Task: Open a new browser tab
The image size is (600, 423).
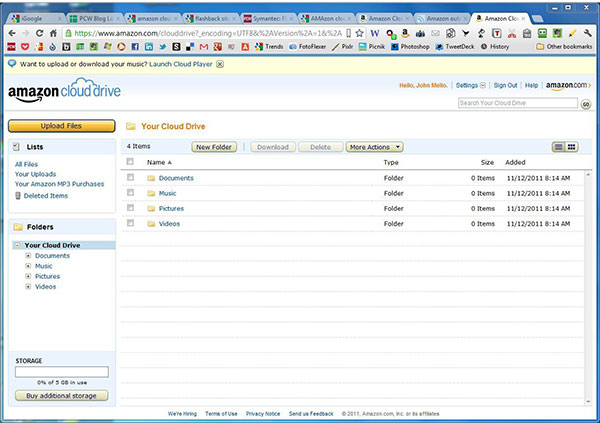Action: pyautogui.click(x=537, y=18)
